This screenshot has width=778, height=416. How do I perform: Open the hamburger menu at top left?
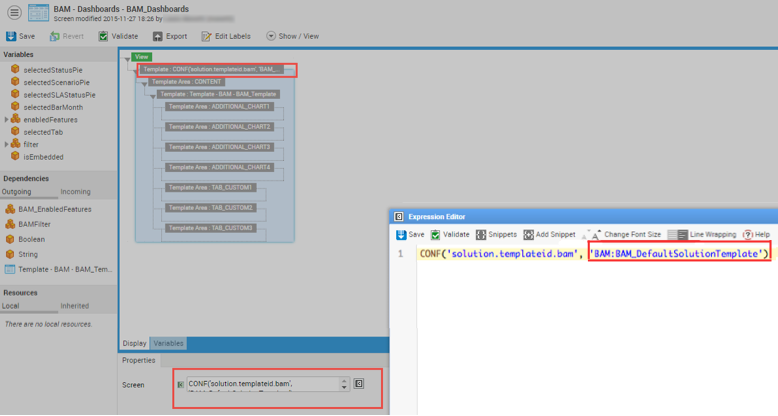(x=14, y=13)
